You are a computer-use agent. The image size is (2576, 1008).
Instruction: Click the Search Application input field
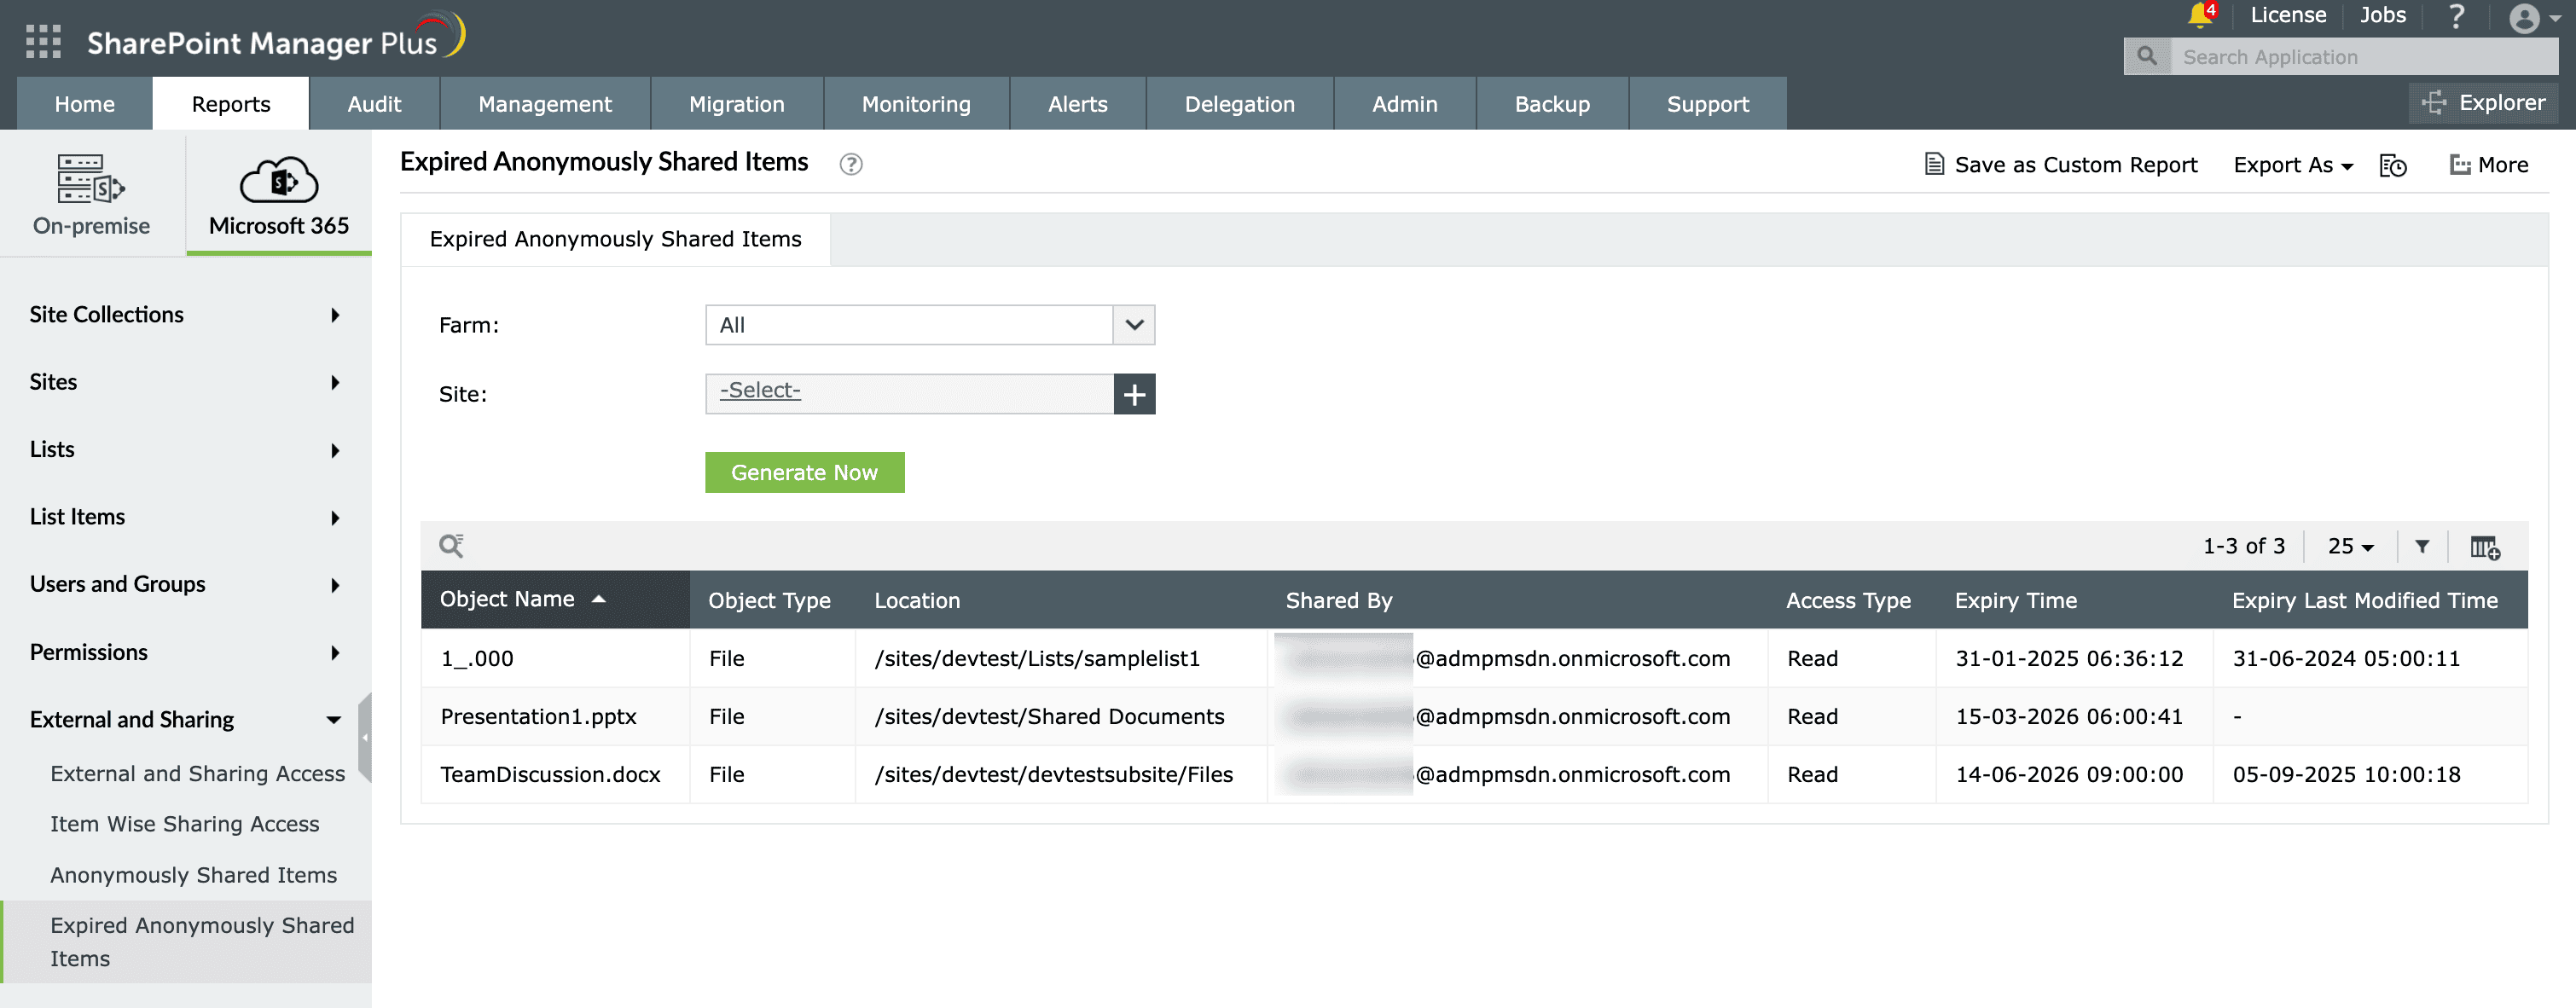2365,57
